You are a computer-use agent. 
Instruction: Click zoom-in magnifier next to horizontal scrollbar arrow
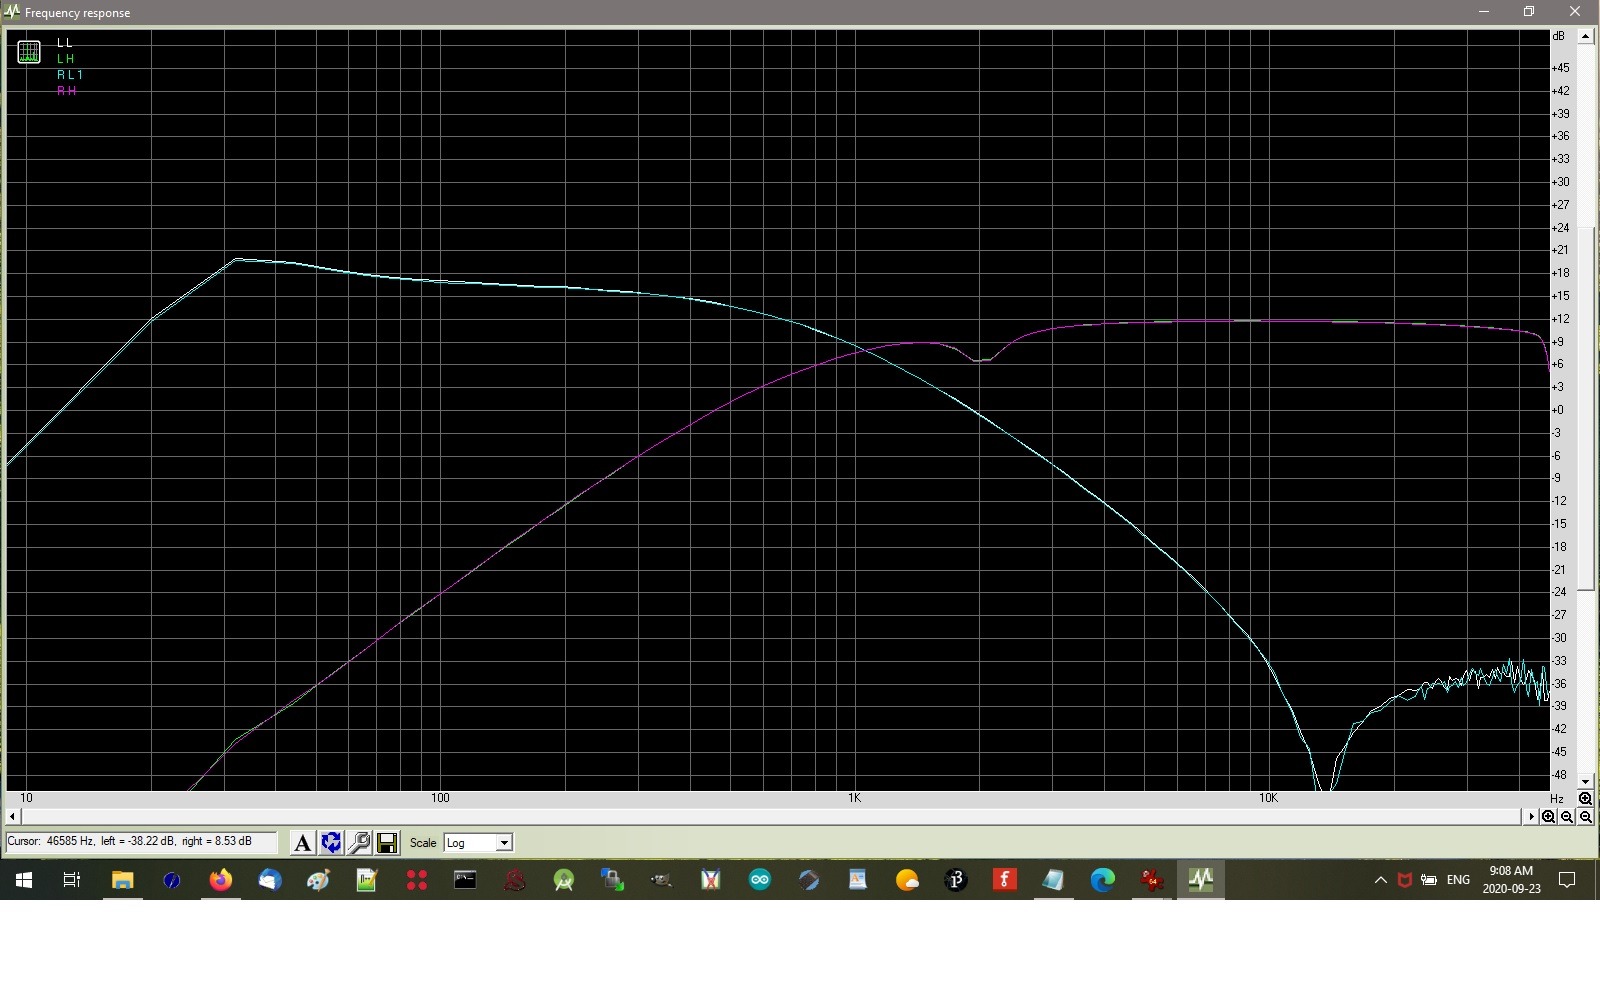(1548, 817)
